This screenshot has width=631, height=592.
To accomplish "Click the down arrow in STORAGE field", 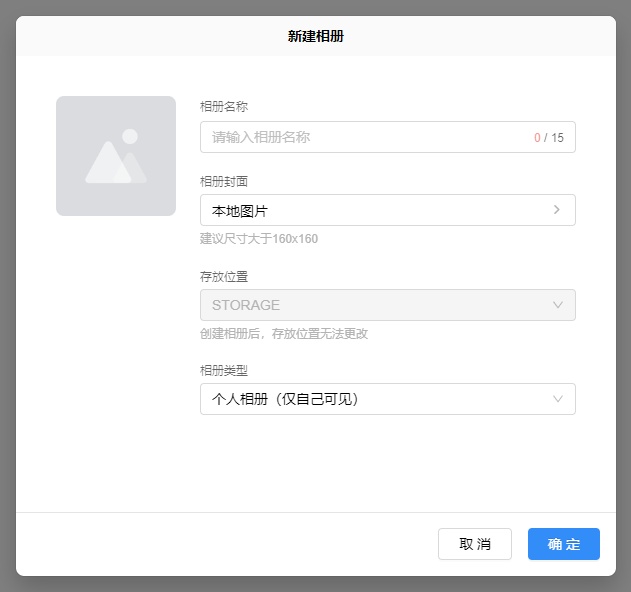I will (558, 305).
